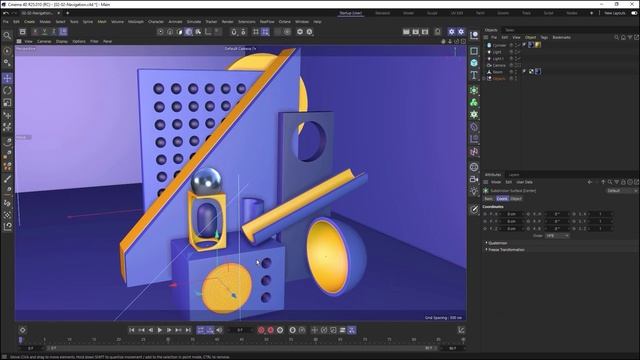
Task: Click the globe Environment icon in right palette
Action: point(474,167)
